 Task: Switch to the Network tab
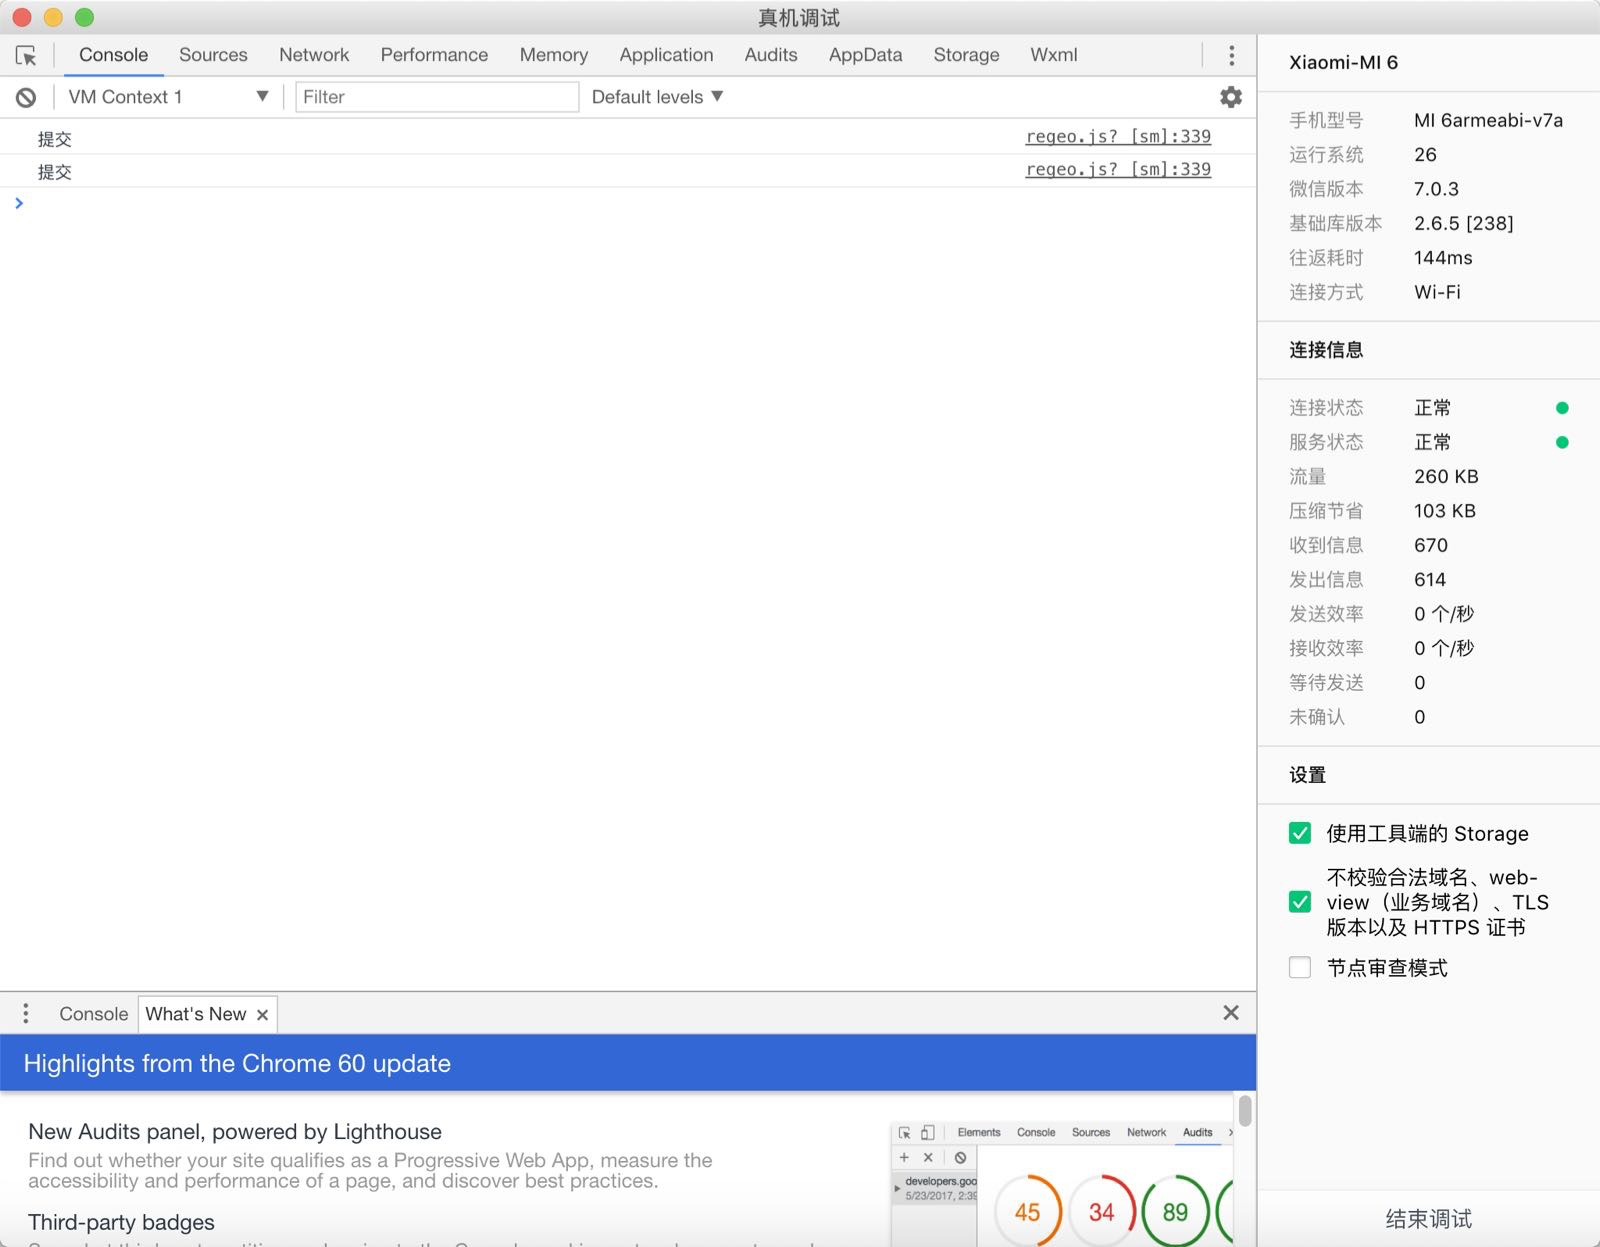[x=314, y=55]
